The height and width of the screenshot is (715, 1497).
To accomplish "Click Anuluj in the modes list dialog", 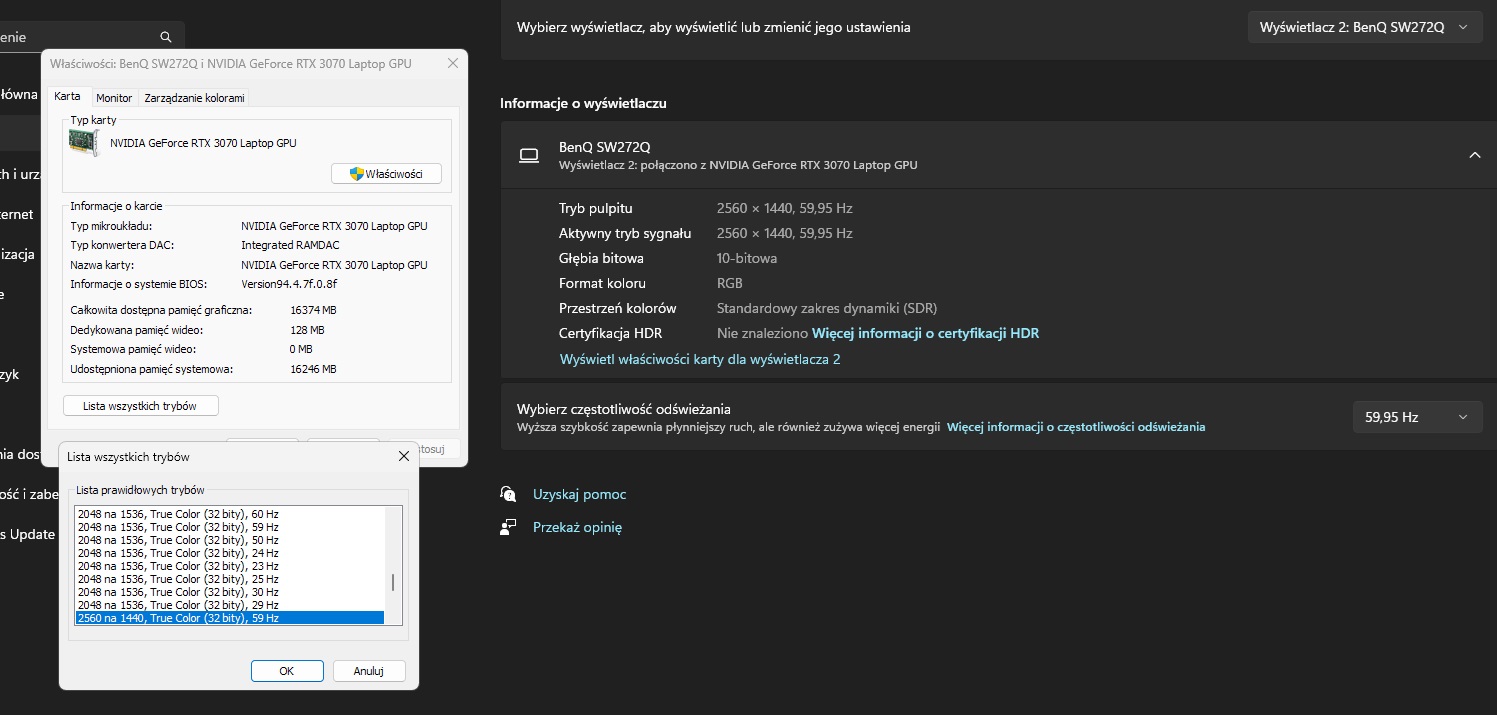I will coord(369,671).
